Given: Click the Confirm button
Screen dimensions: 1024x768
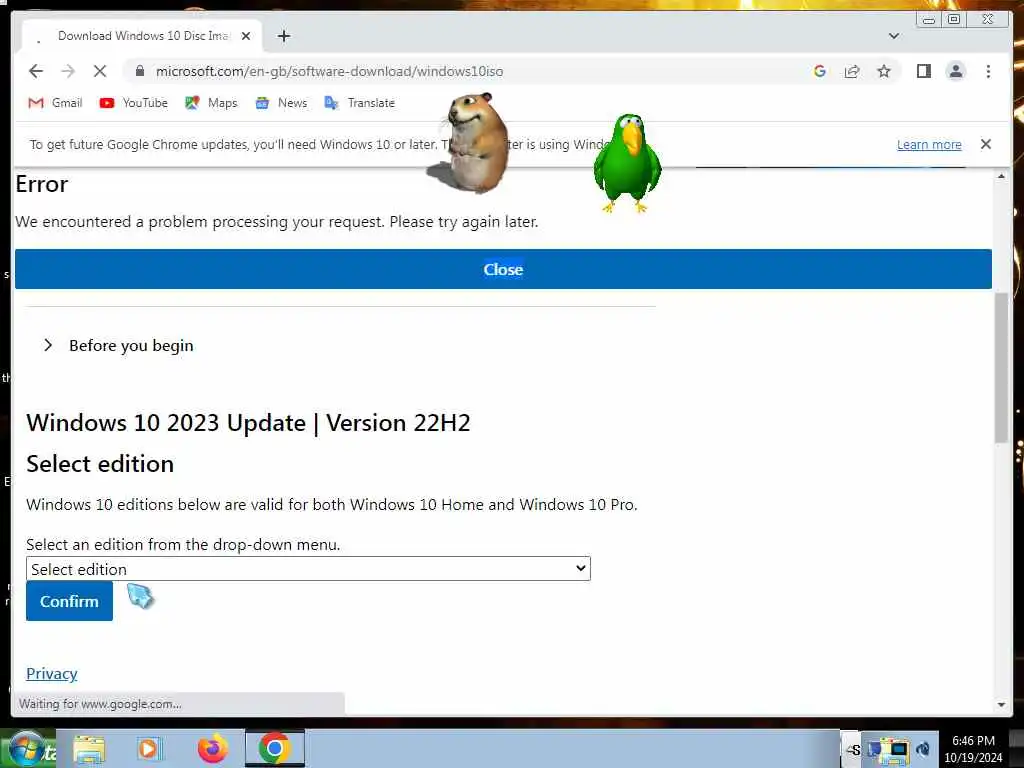Looking at the screenshot, I should click(x=69, y=601).
